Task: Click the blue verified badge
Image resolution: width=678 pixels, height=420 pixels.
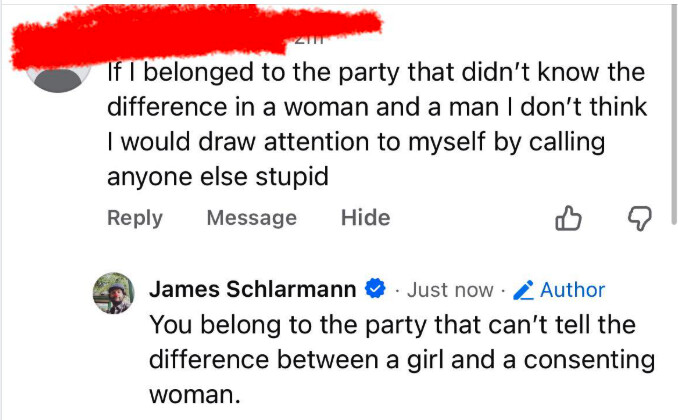Action: (375, 290)
